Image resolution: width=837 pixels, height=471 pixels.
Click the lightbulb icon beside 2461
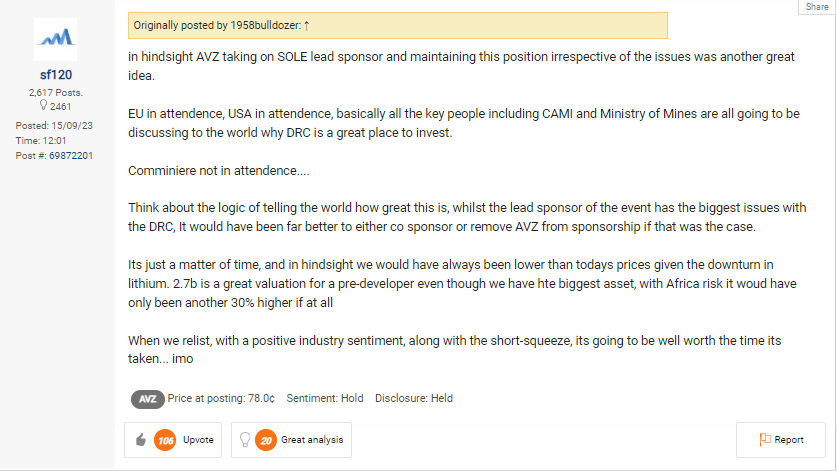pos(43,105)
